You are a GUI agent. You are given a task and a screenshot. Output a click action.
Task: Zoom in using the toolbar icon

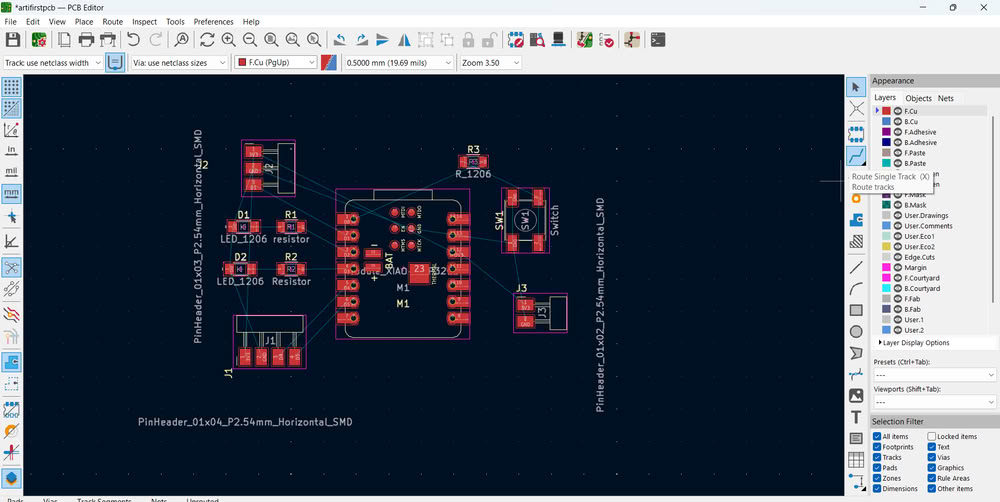(x=228, y=40)
